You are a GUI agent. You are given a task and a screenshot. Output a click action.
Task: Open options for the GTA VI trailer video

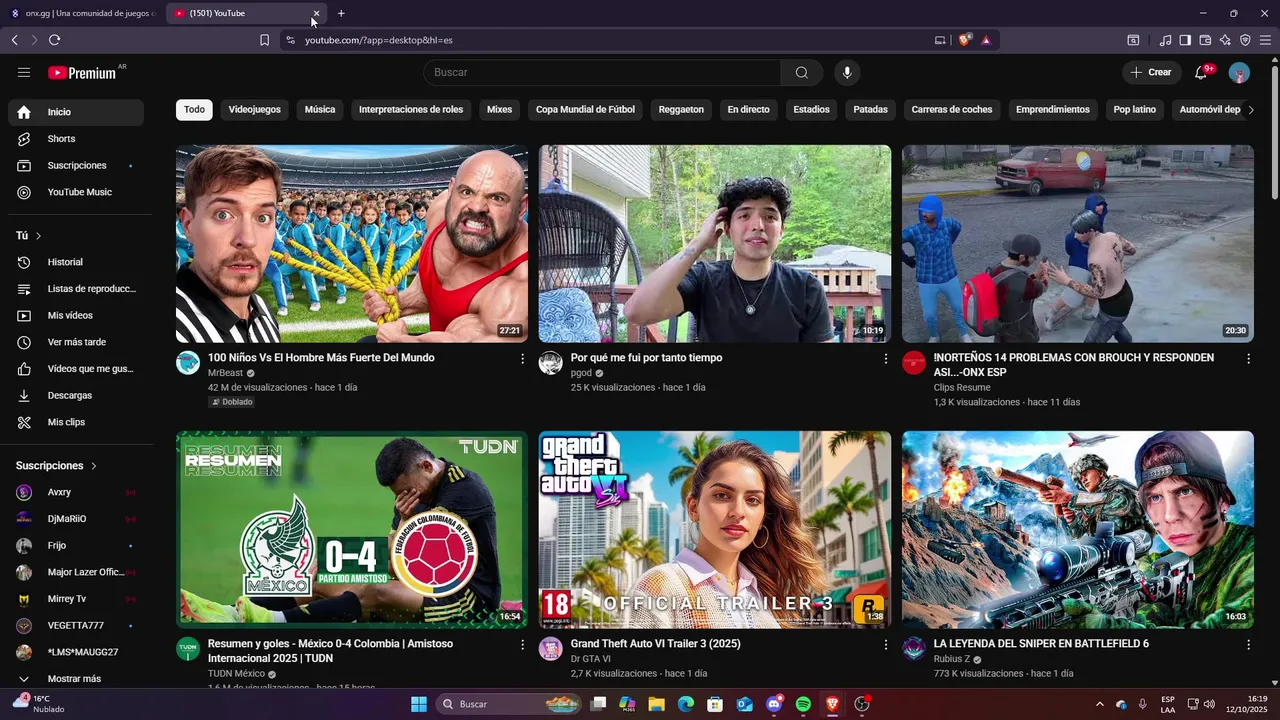(885, 645)
